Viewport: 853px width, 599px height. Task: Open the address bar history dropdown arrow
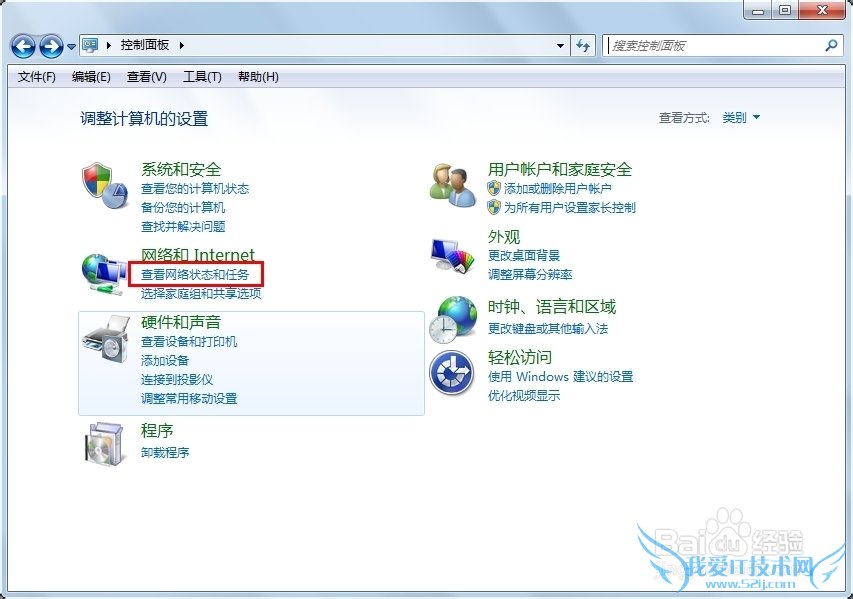coord(560,46)
